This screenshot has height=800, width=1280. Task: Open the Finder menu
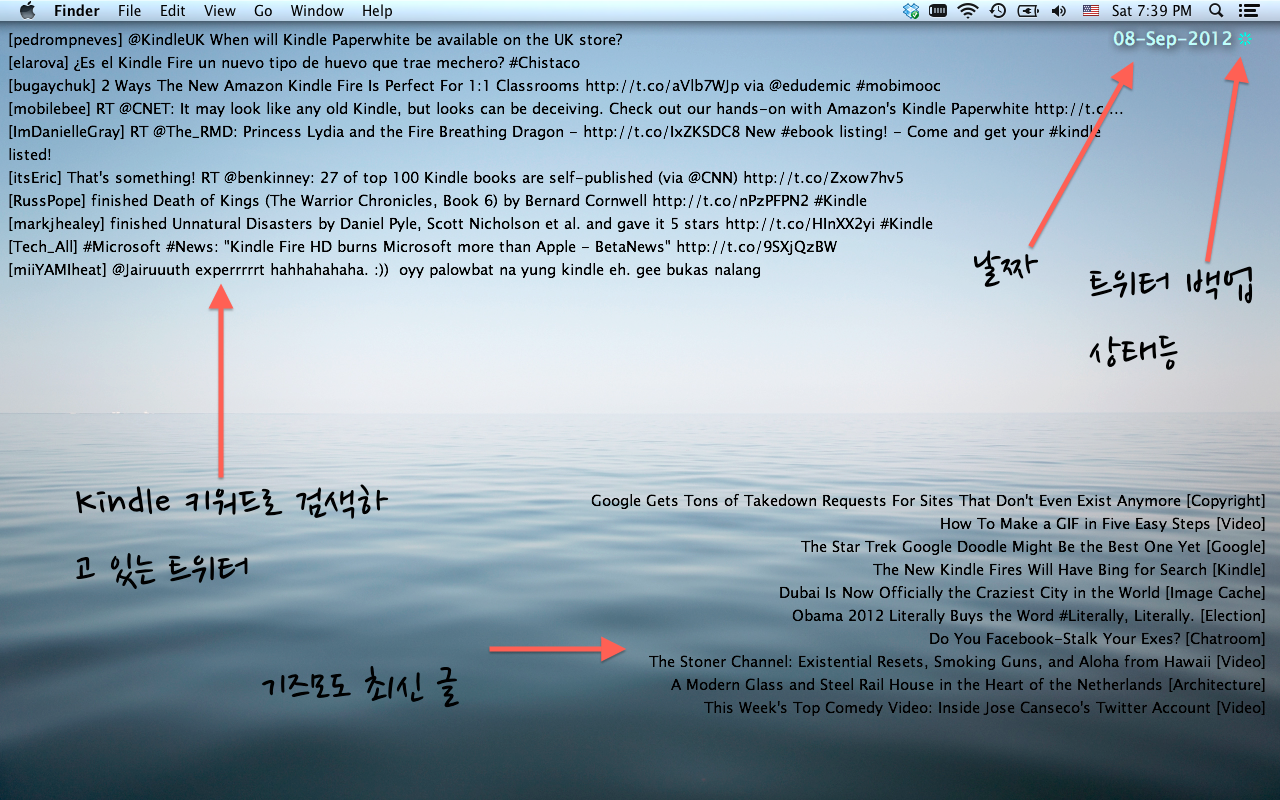click(77, 11)
